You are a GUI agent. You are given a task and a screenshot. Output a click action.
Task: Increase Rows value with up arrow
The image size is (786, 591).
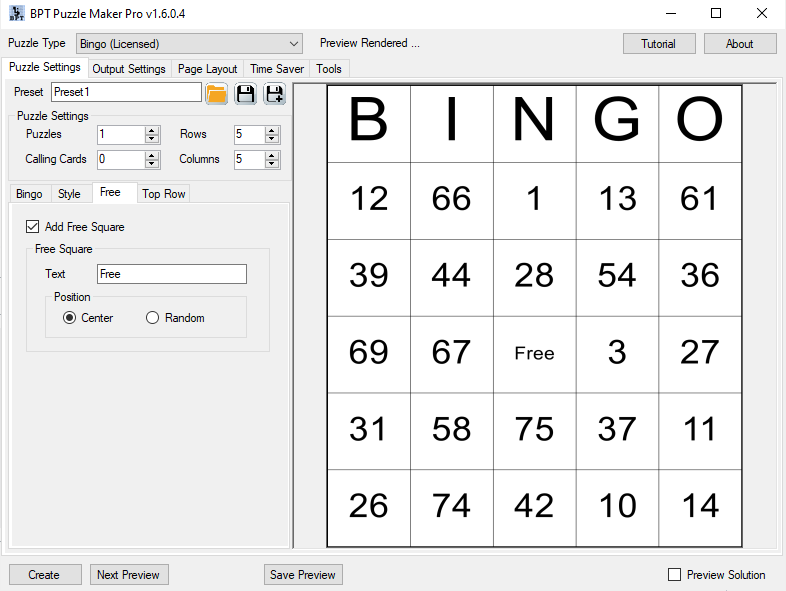click(x=272, y=130)
